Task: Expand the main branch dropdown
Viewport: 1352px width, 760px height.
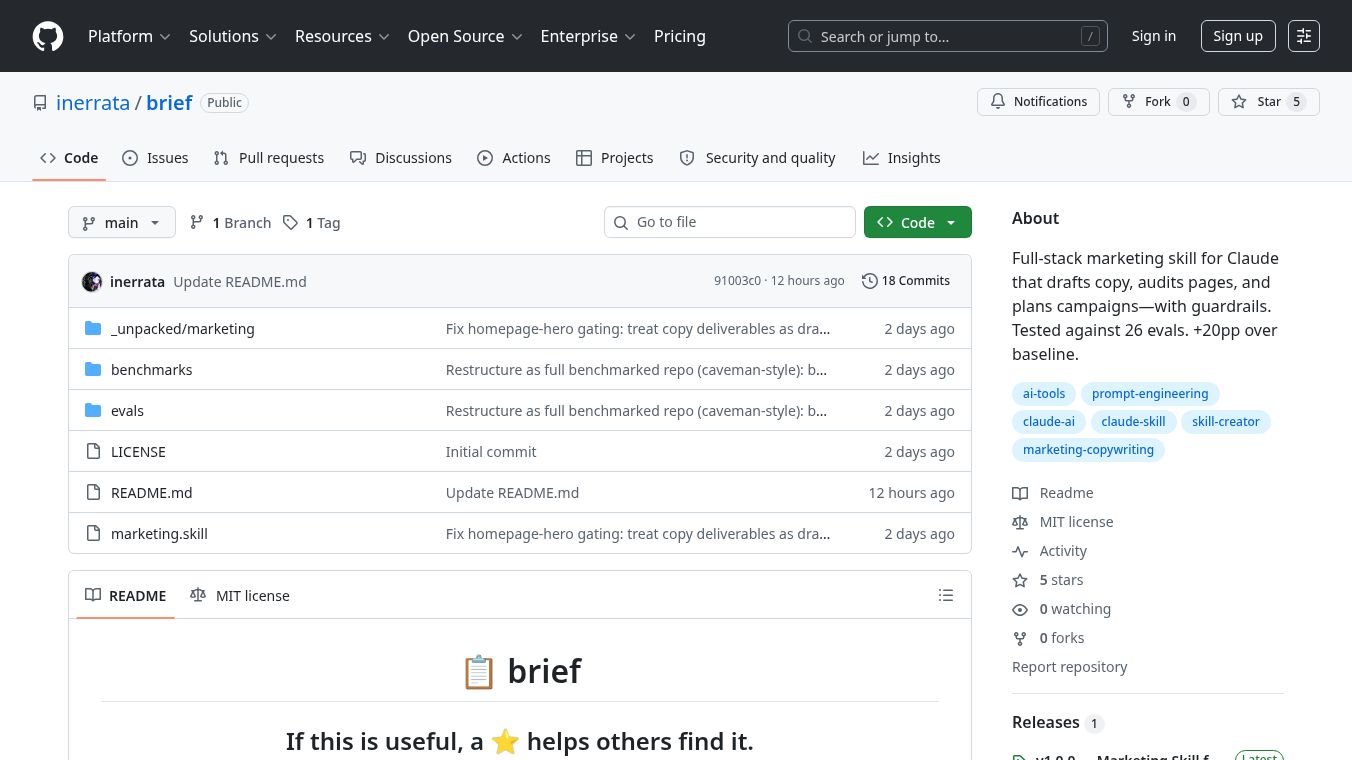Action: (122, 223)
